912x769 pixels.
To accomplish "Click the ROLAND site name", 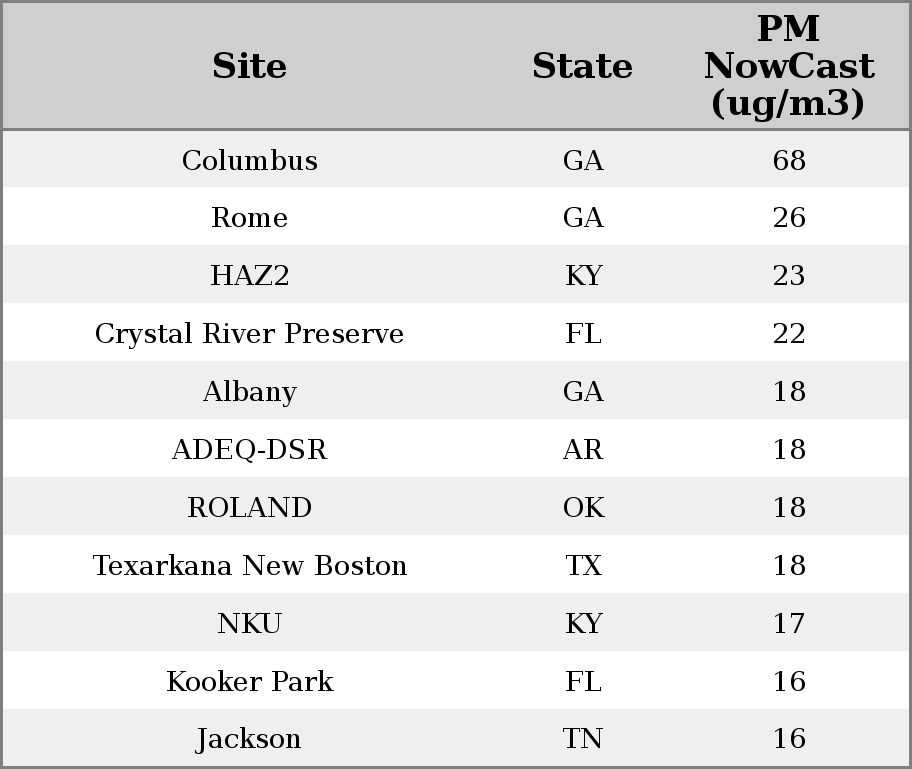I will coord(250,508).
